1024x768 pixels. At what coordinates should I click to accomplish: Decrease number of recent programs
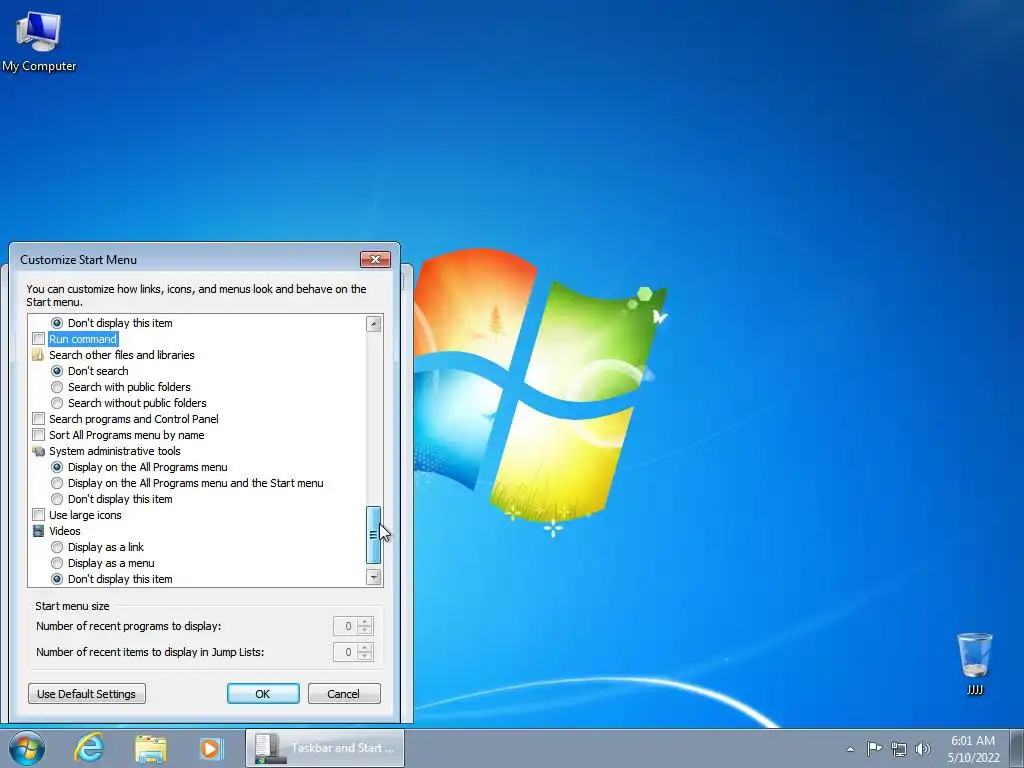click(365, 631)
